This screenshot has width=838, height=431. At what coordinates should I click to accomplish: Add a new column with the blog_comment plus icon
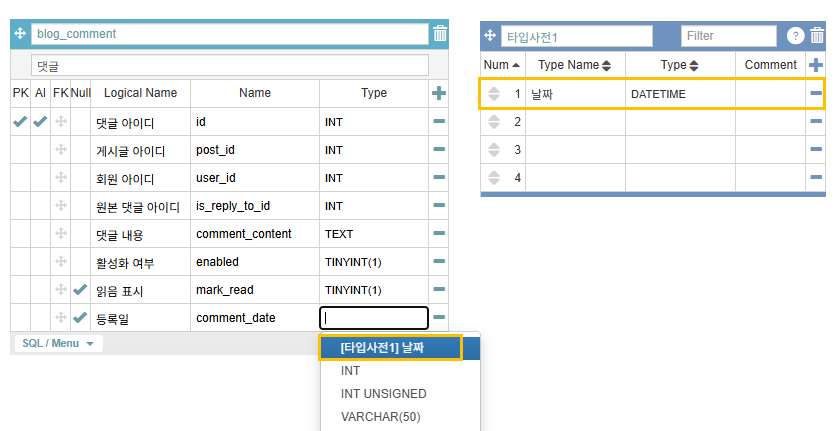(x=438, y=93)
